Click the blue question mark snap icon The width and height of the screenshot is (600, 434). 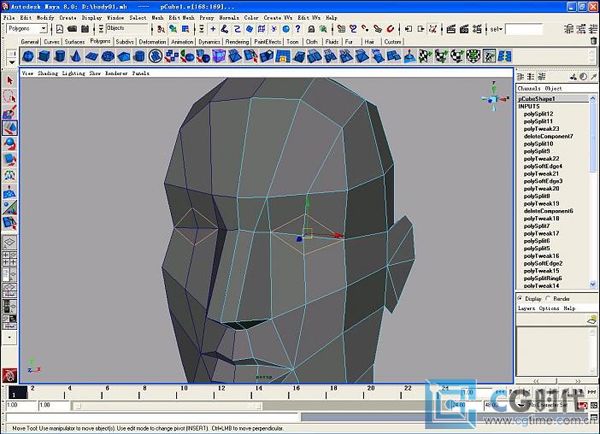[x=298, y=29]
